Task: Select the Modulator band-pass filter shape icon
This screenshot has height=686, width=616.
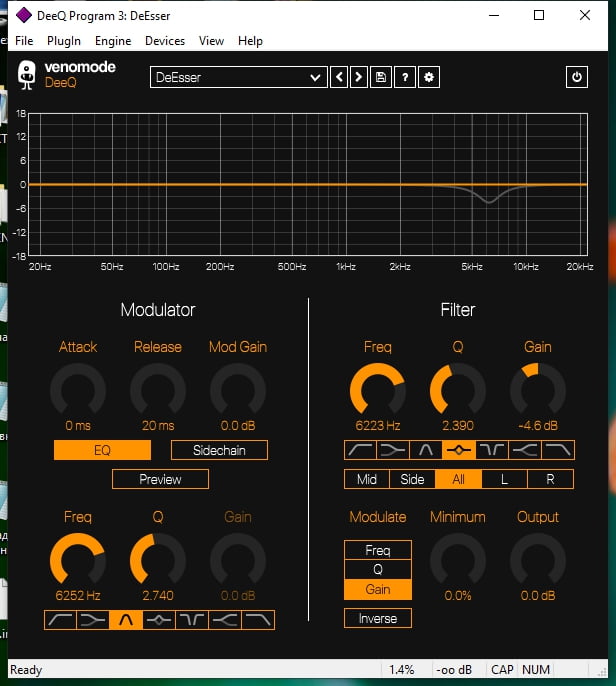Action: tap(126, 620)
